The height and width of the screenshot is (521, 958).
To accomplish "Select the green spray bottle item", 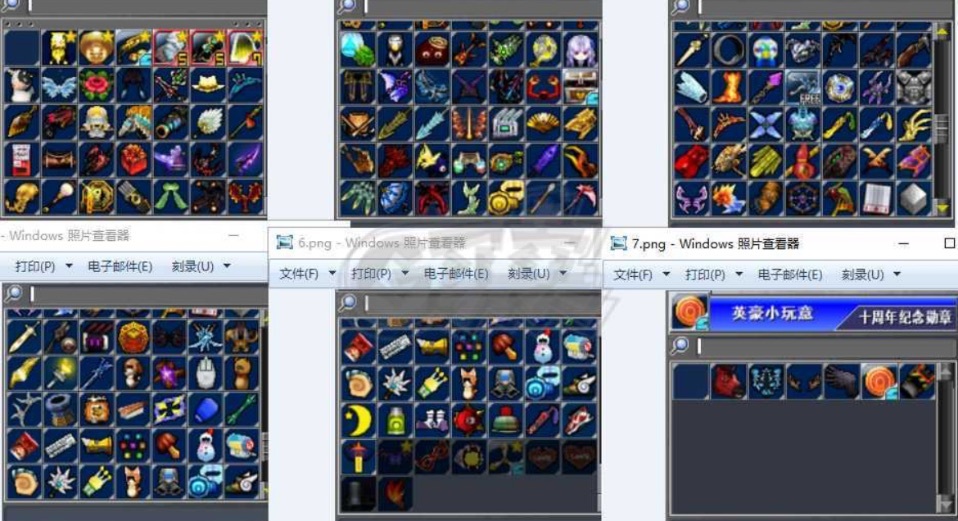I will click(395, 420).
